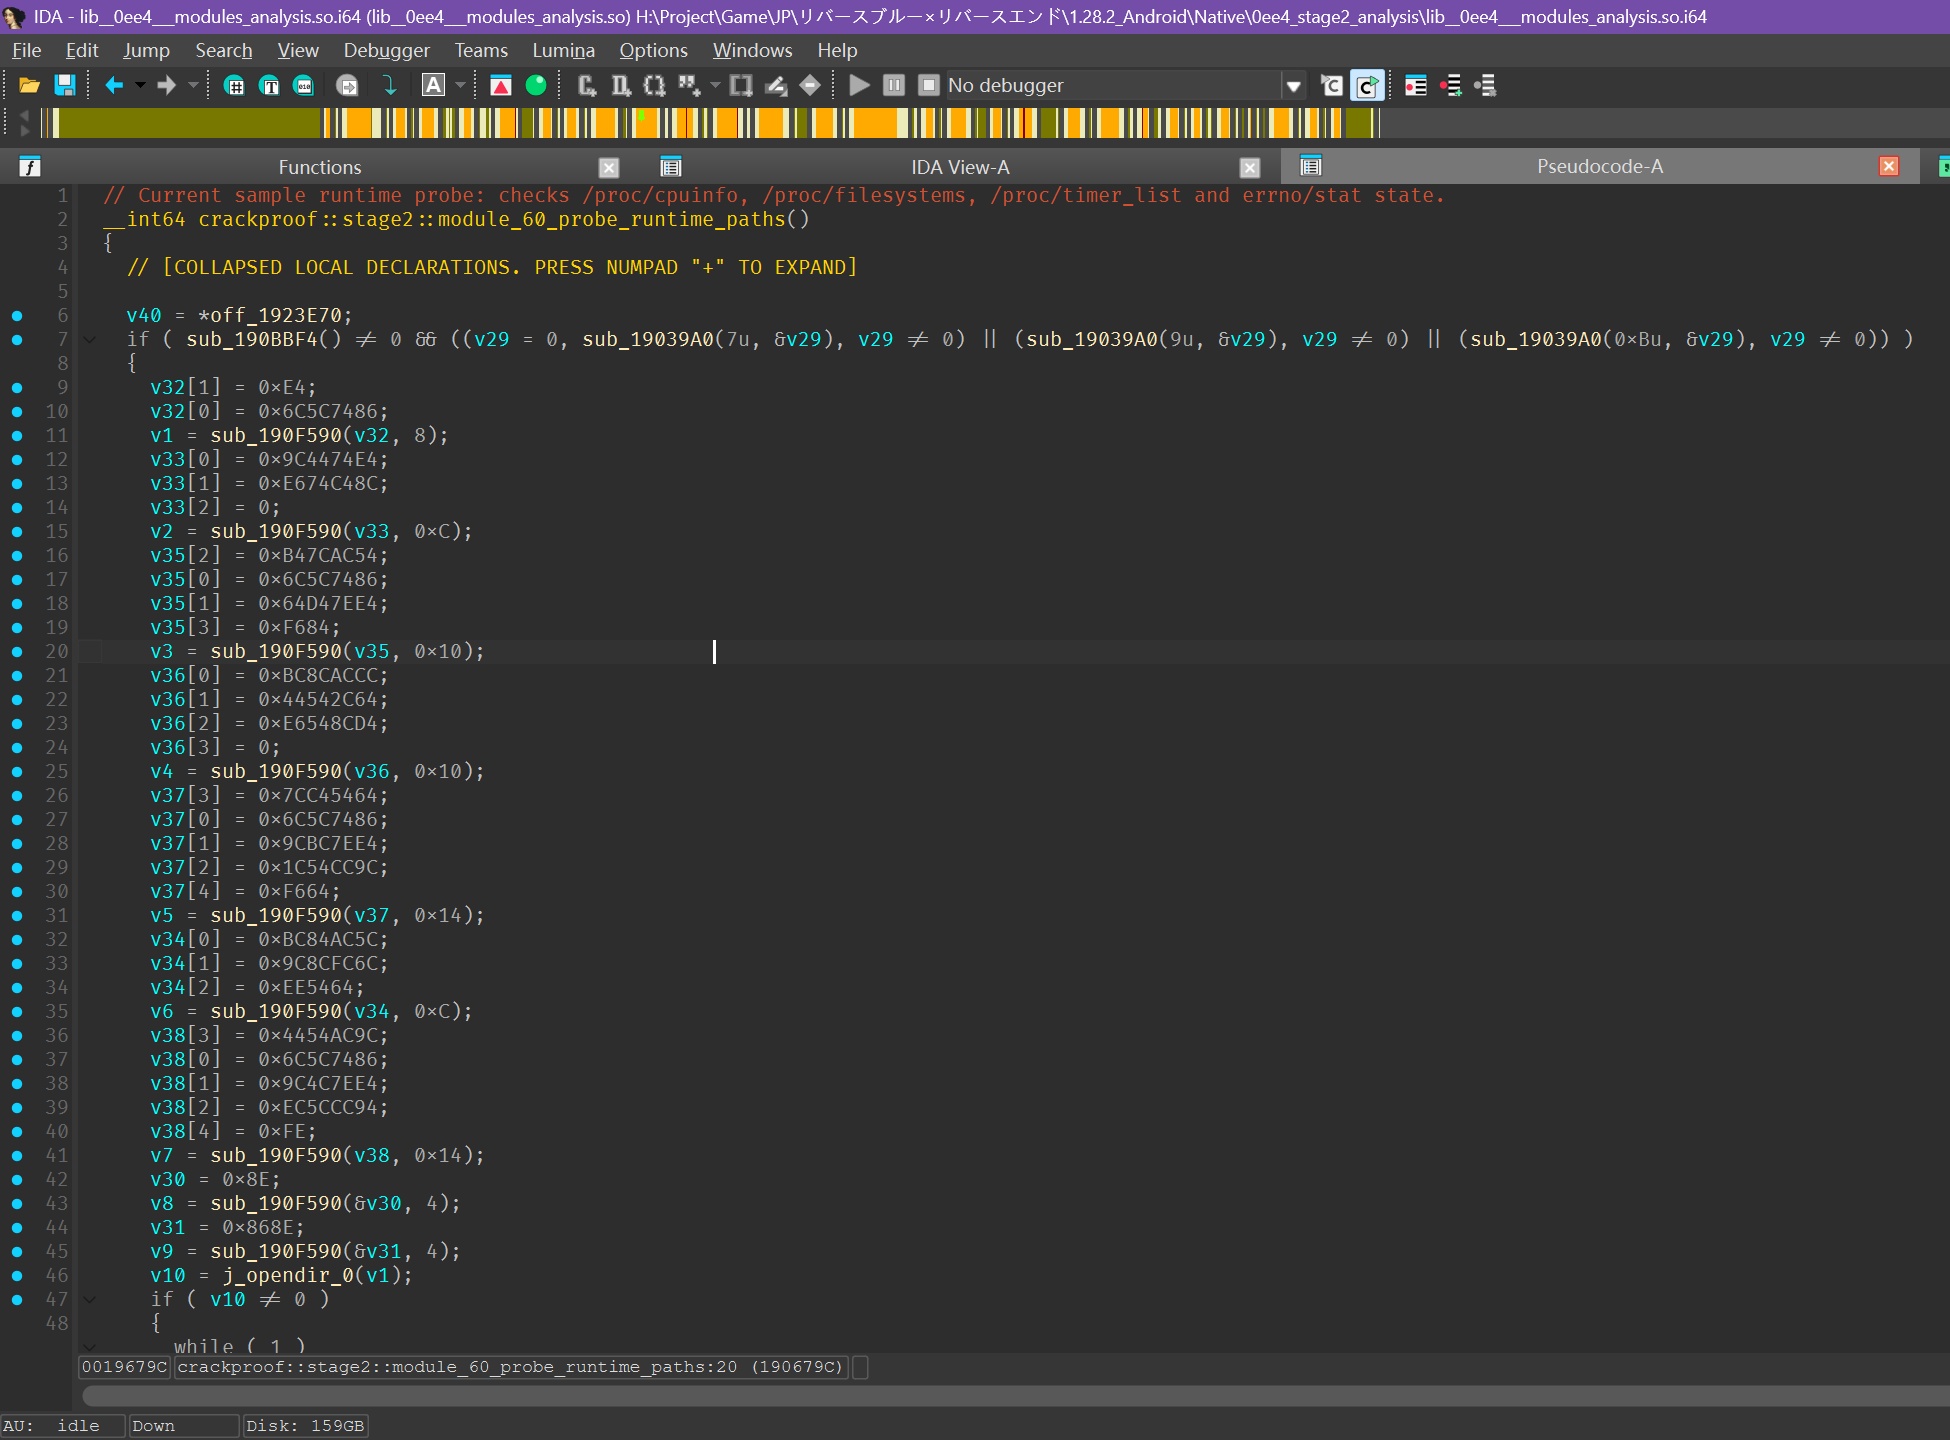The height and width of the screenshot is (1440, 1950).
Task: Toggle breakpoint dot on line 20
Action: [17, 652]
